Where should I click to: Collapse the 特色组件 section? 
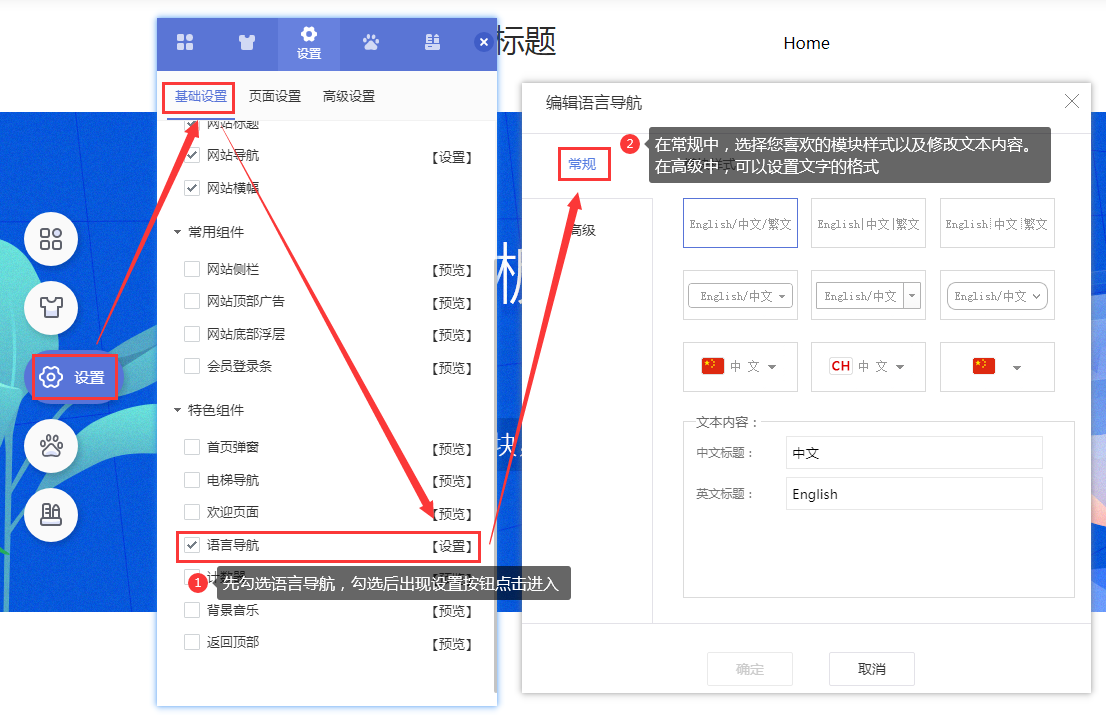(178, 410)
